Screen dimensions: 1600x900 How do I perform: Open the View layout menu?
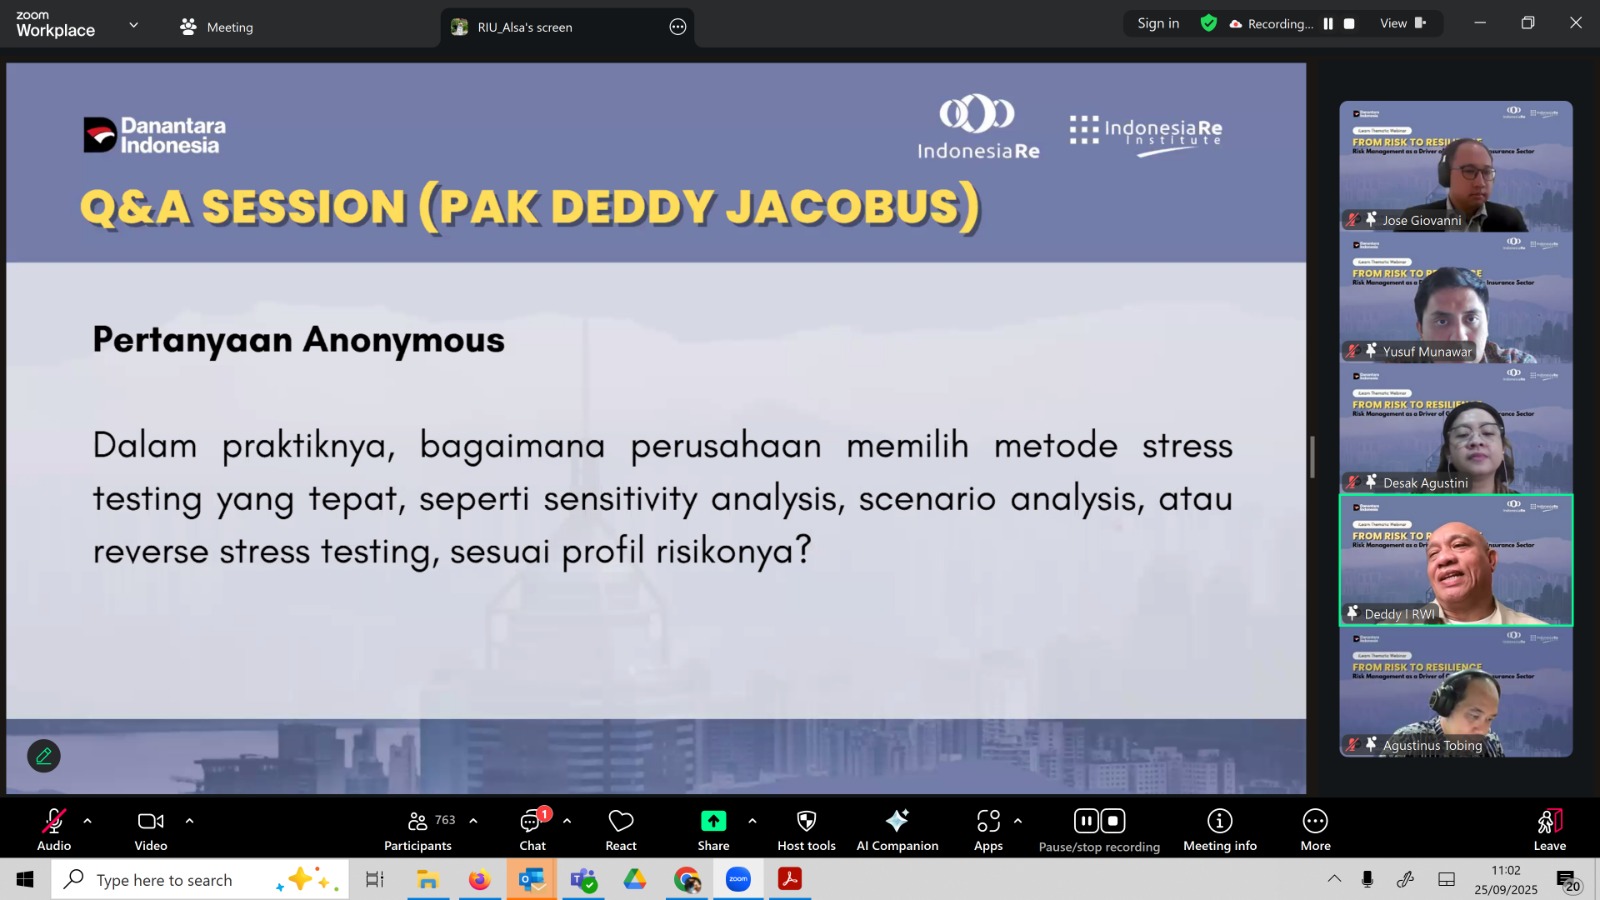(1402, 24)
